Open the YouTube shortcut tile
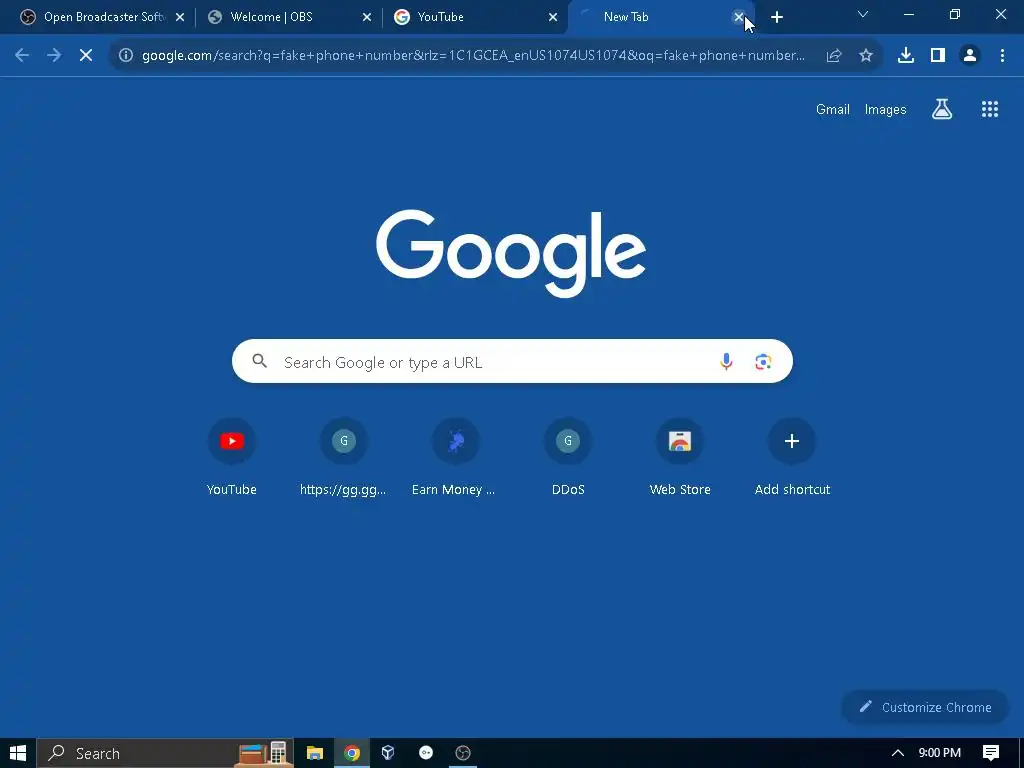This screenshot has width=1024, height=768. click(231, 457)
